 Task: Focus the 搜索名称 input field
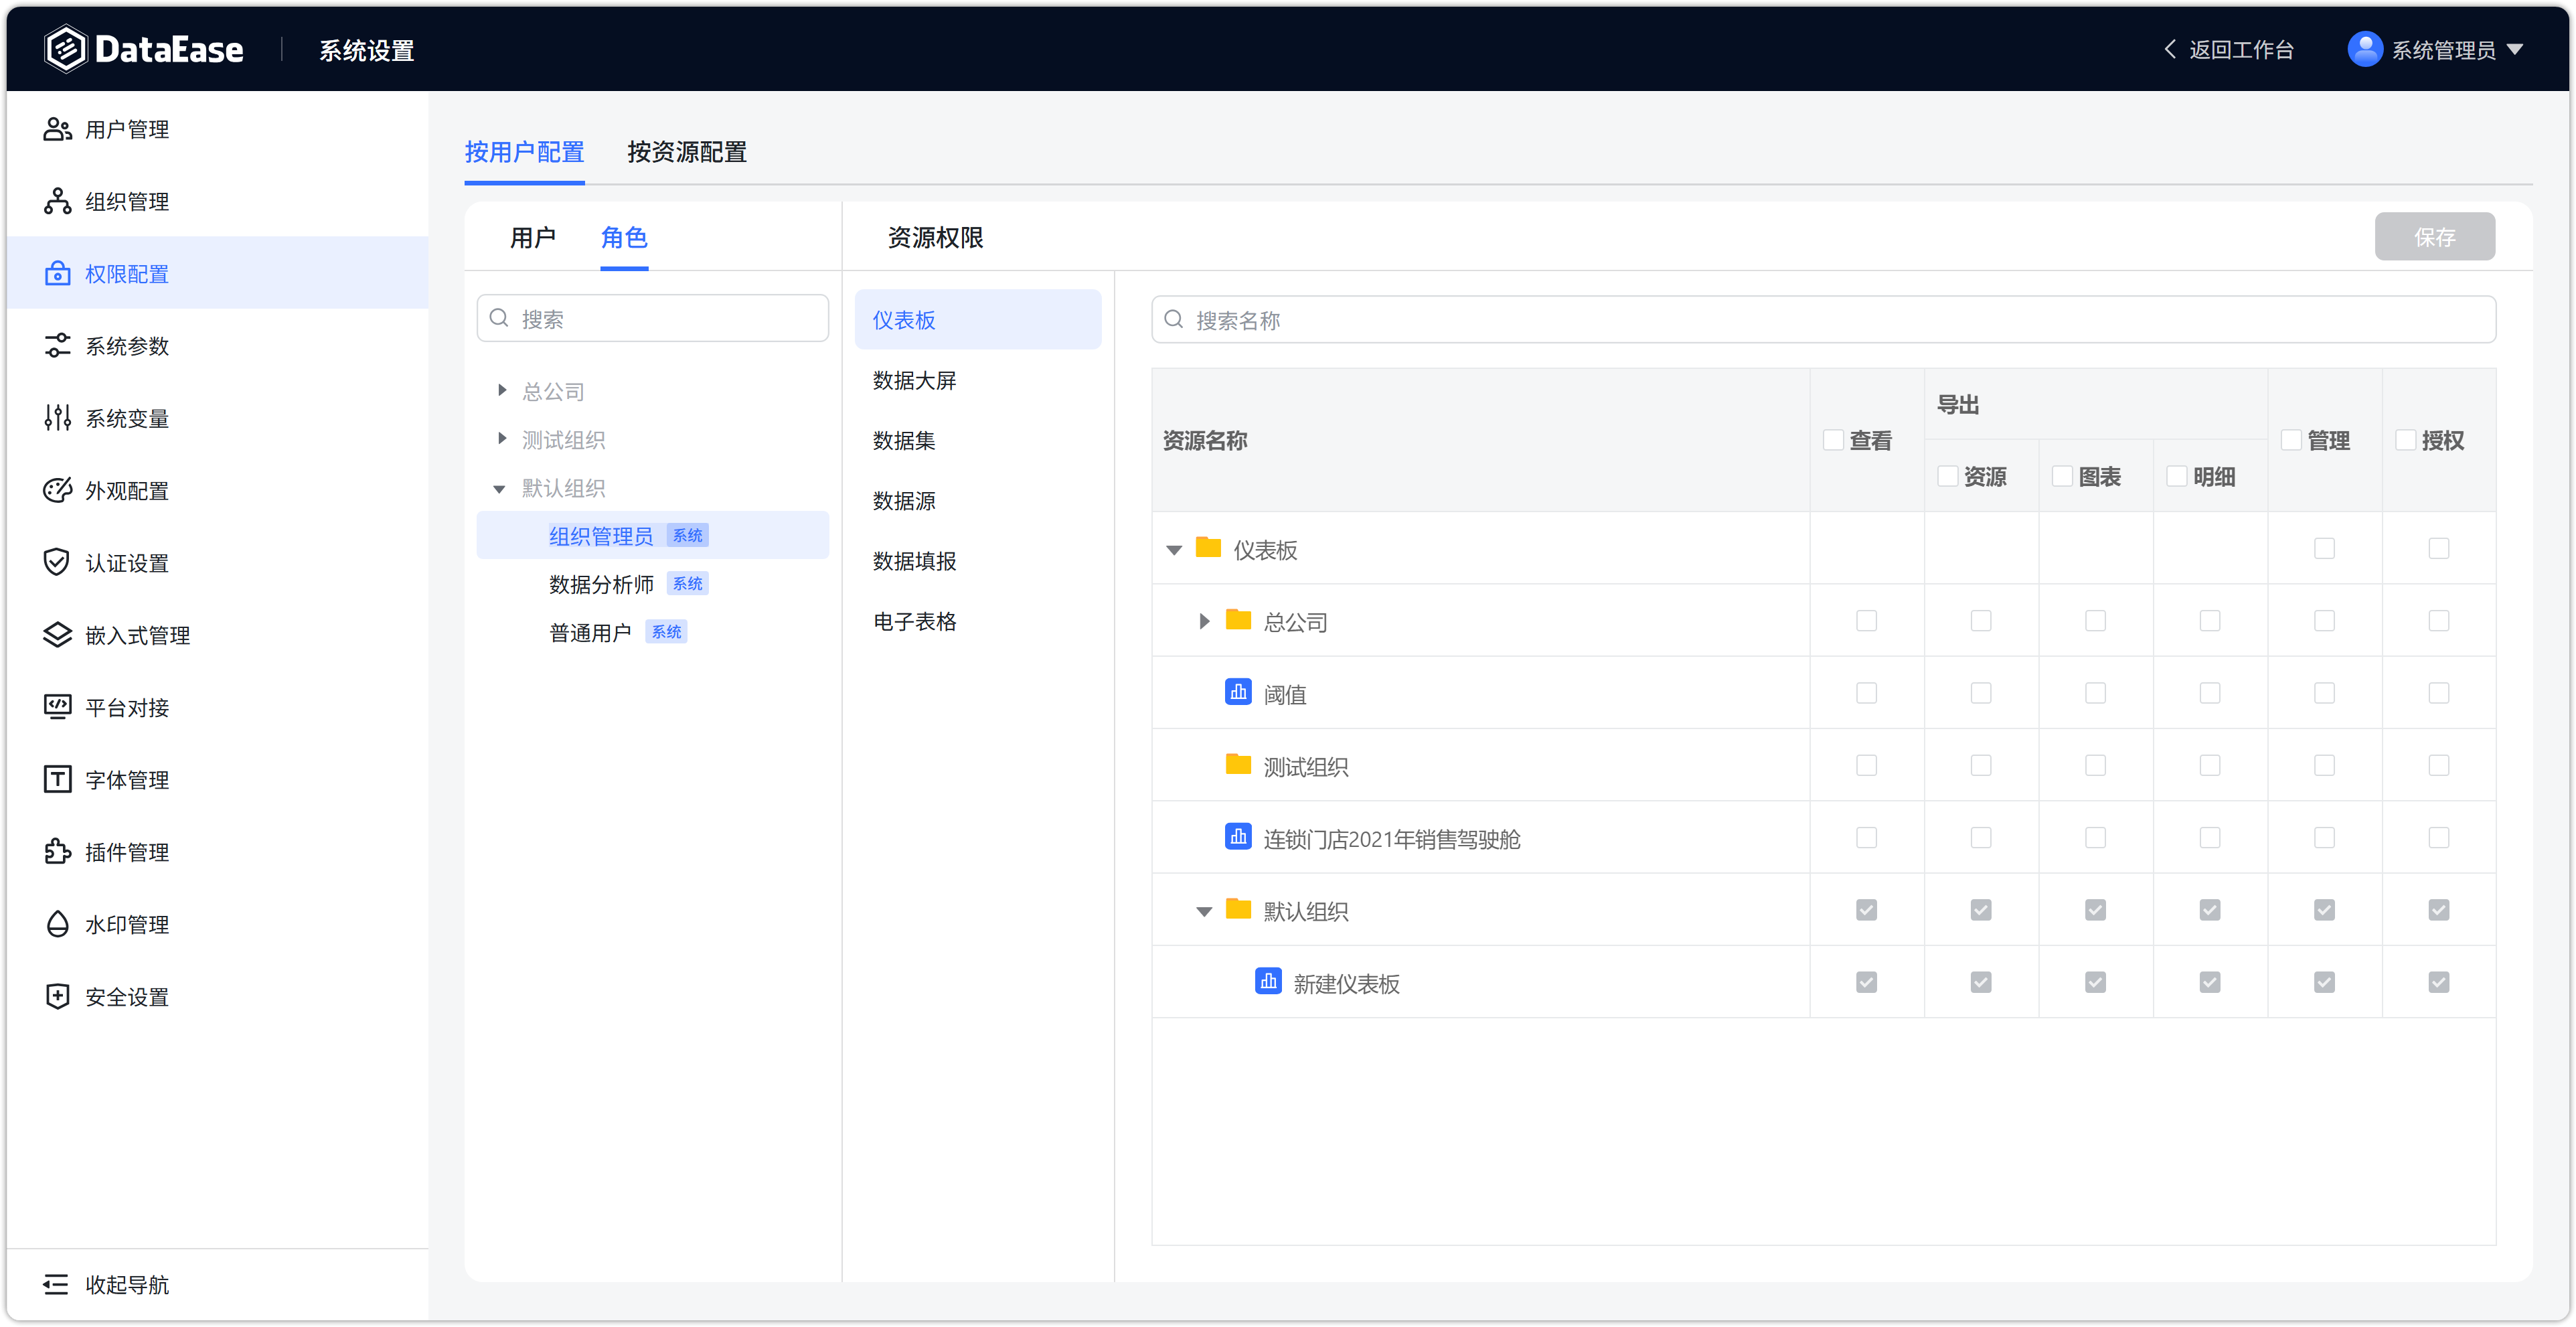(x=1823, y=319)
